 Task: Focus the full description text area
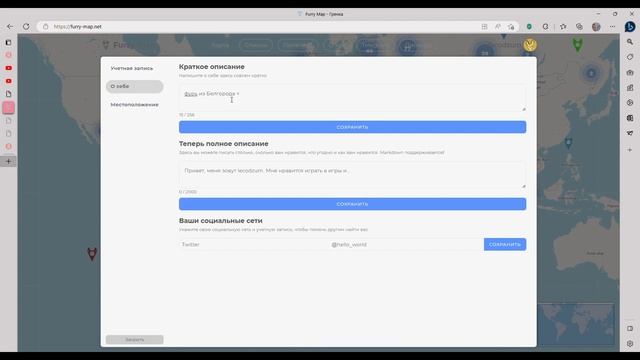(352, 175)
